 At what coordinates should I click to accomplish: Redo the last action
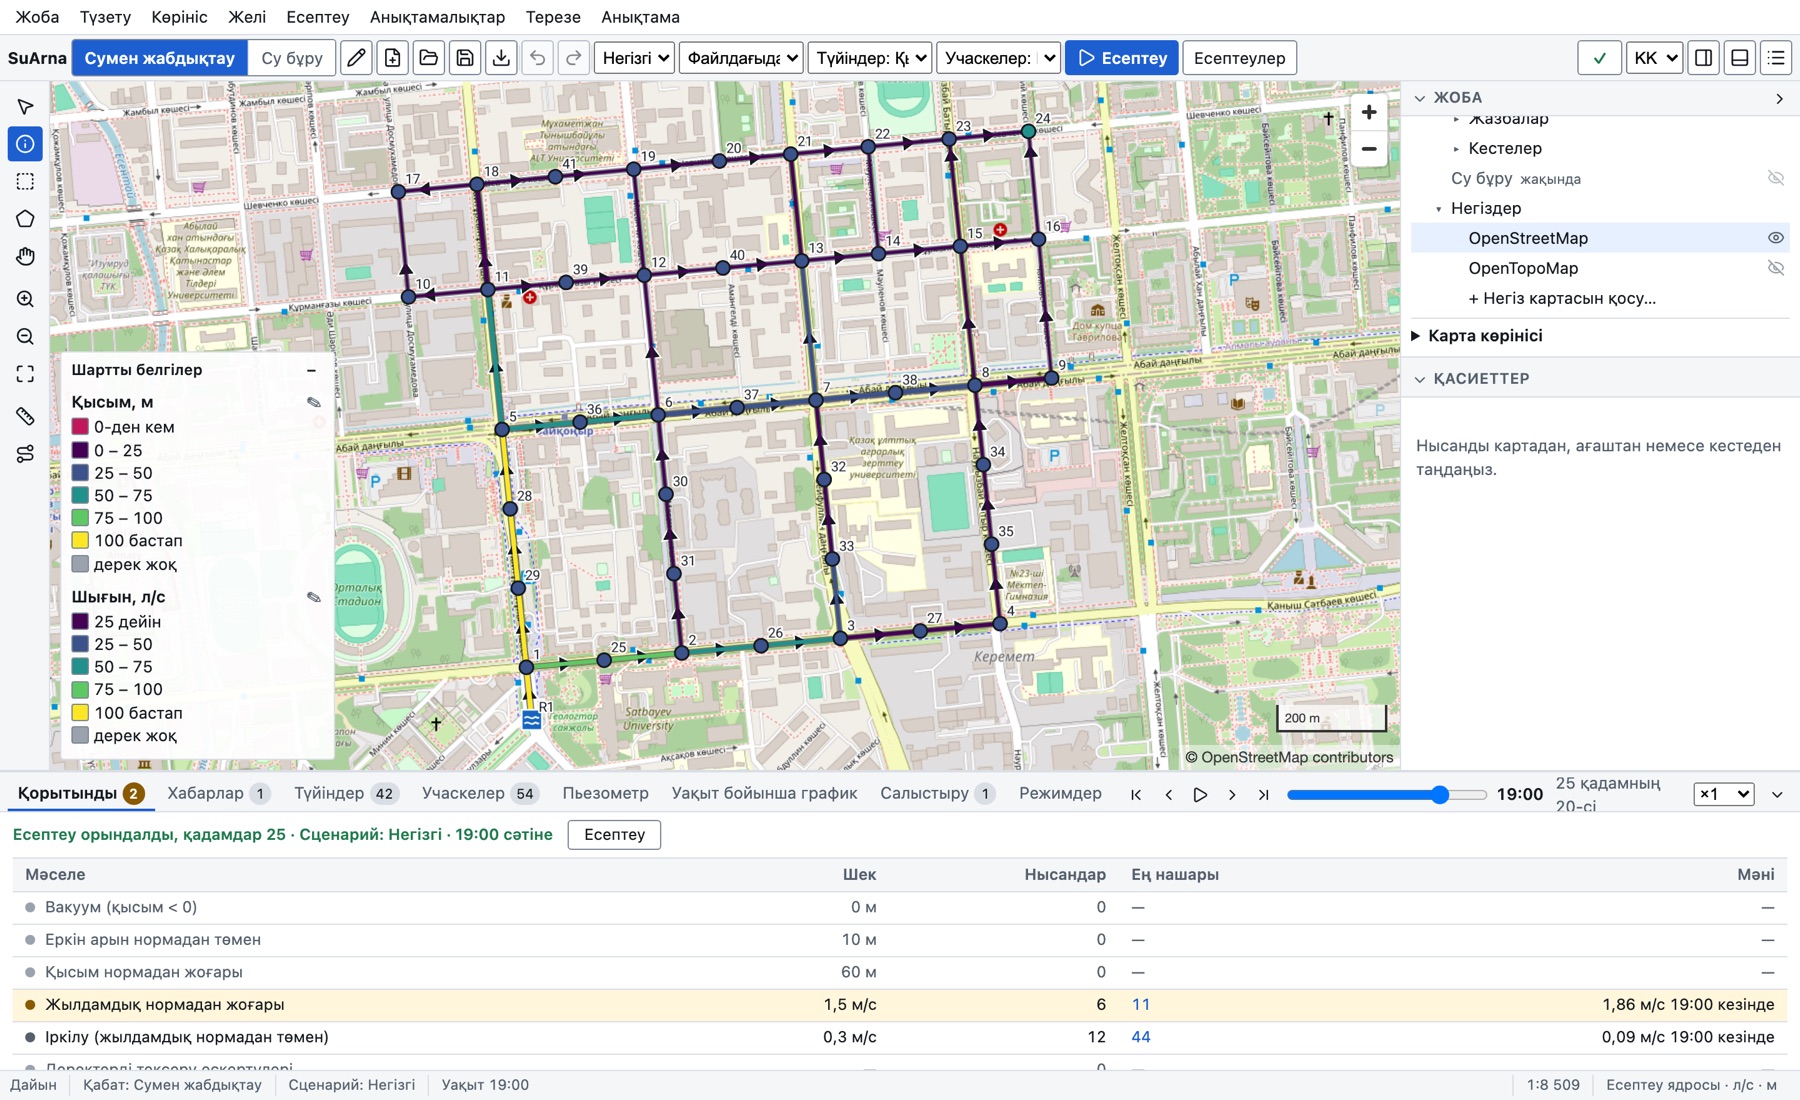click(x=574, y=58)
